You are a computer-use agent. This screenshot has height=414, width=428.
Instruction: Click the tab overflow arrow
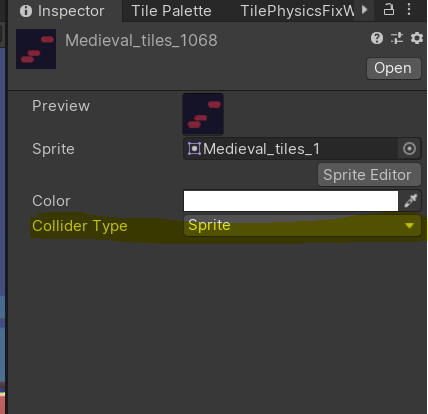[x=364, y=10]
